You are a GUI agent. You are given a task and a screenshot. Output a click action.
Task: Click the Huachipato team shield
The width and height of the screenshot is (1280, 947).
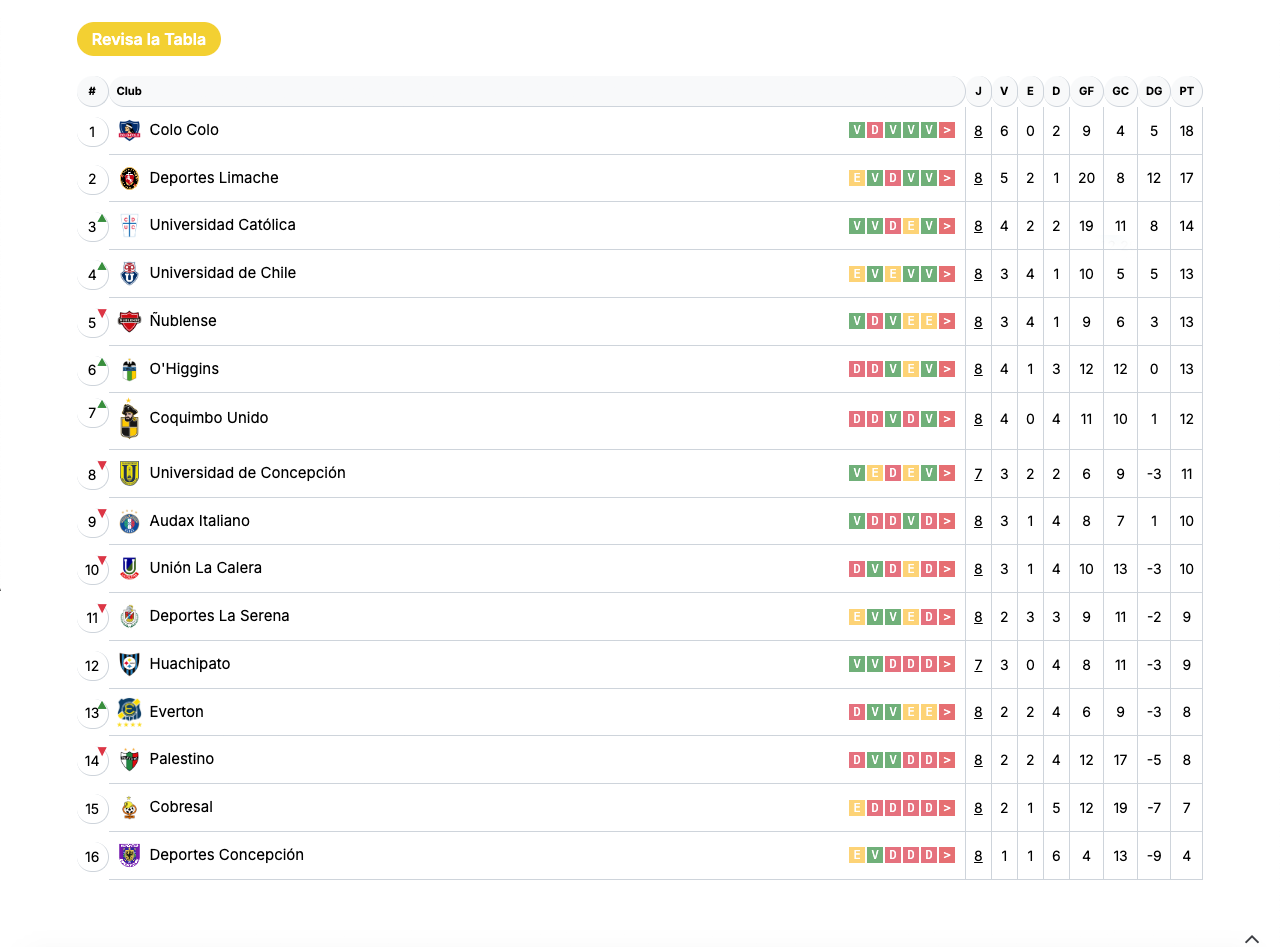129,664
